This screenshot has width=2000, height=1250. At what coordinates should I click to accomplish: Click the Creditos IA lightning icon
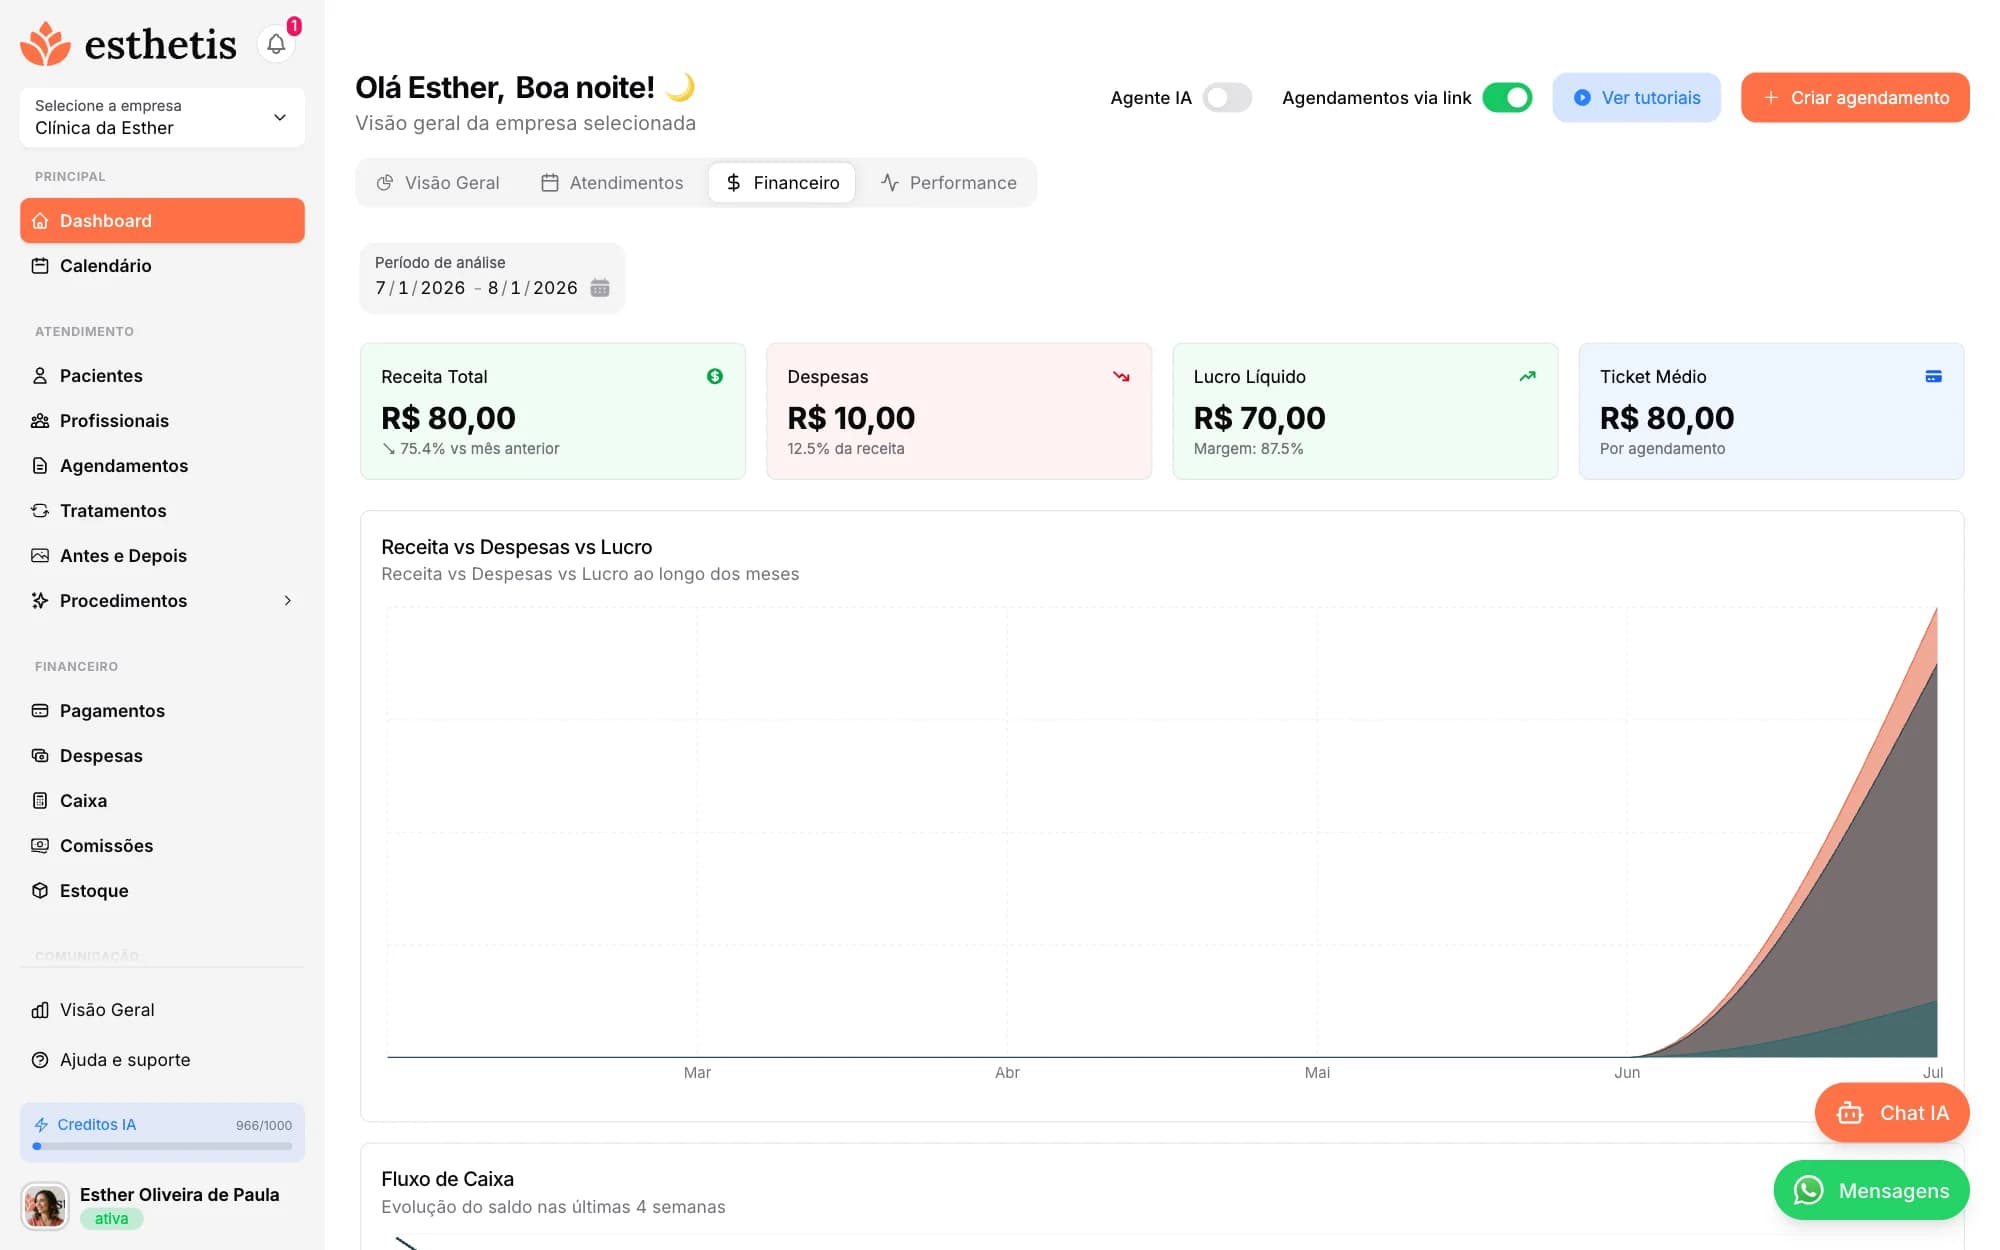click(x=41, y=1125)
